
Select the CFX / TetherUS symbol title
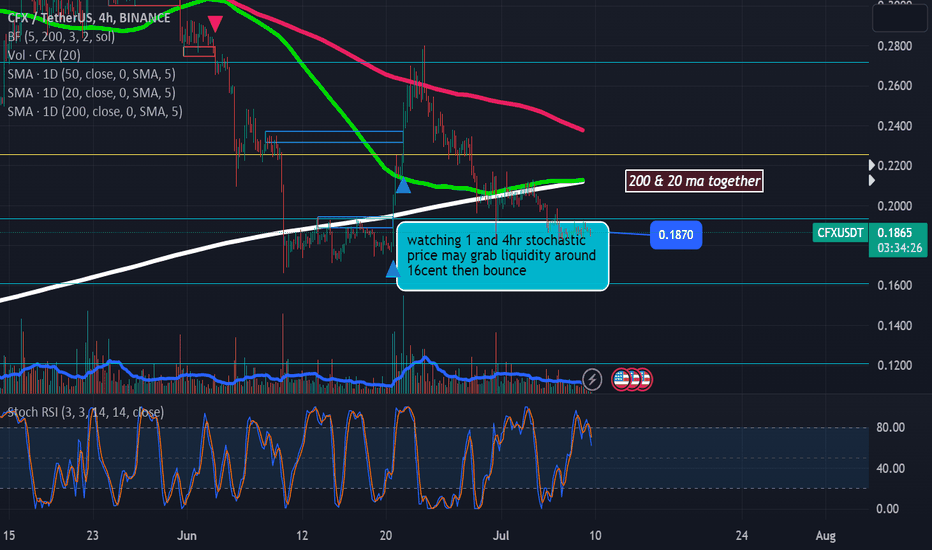click(x=89, y=18)
